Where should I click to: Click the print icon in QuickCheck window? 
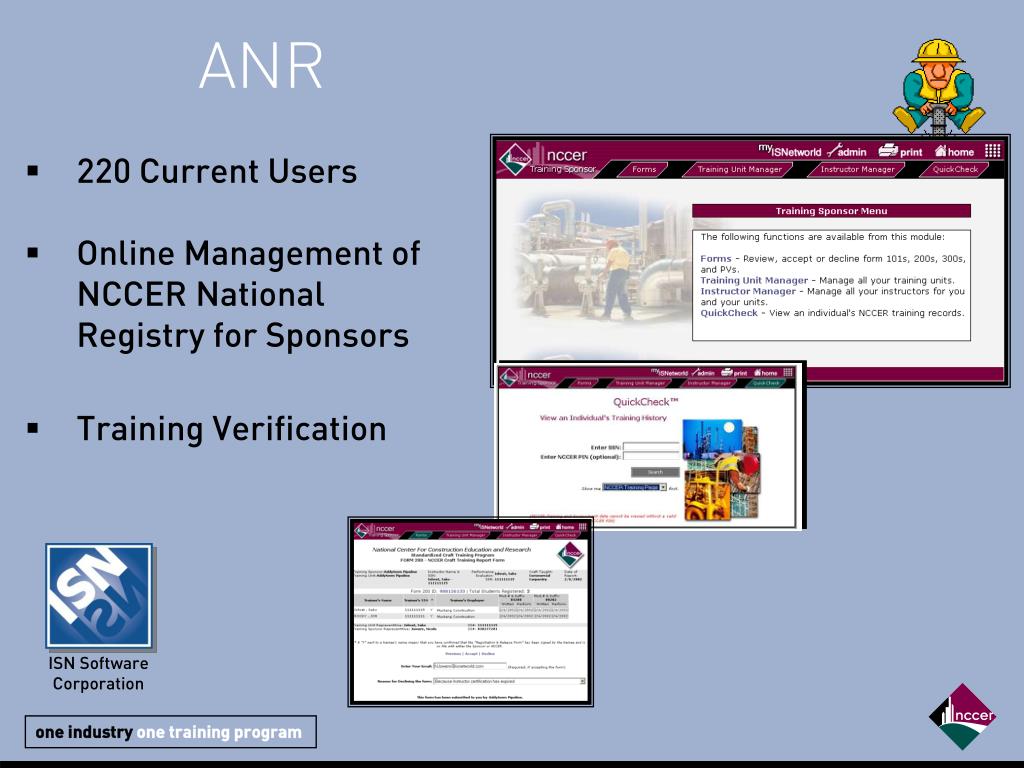click(x=734, y=372)
